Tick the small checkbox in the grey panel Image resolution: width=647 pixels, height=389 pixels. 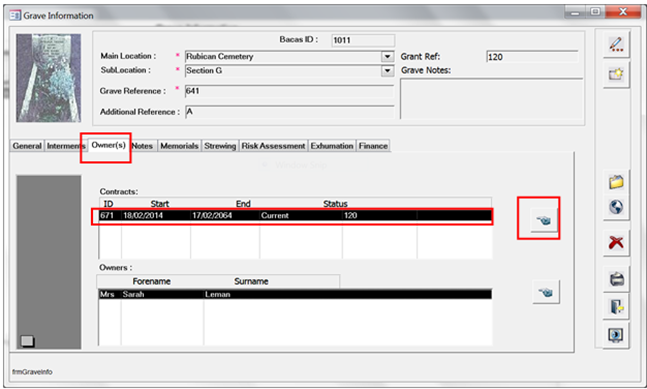tap(27, 341)
